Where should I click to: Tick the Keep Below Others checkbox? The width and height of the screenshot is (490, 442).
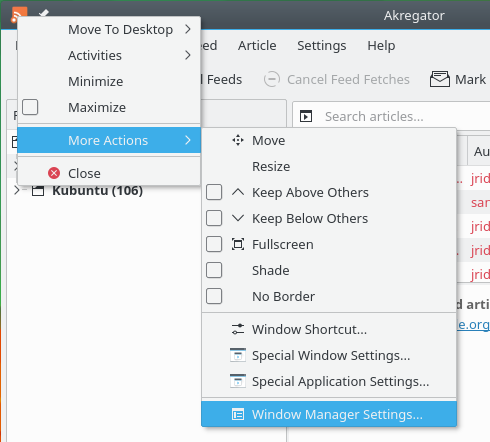[x=214, y=218]
